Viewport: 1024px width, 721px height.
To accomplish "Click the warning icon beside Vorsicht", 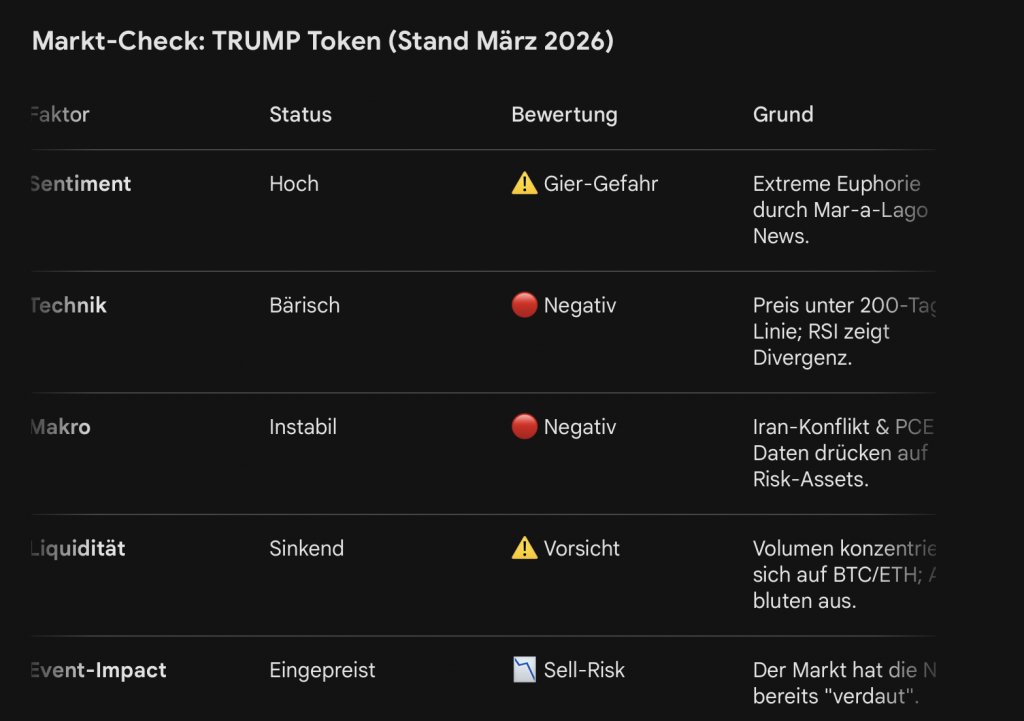I will 524,549.
